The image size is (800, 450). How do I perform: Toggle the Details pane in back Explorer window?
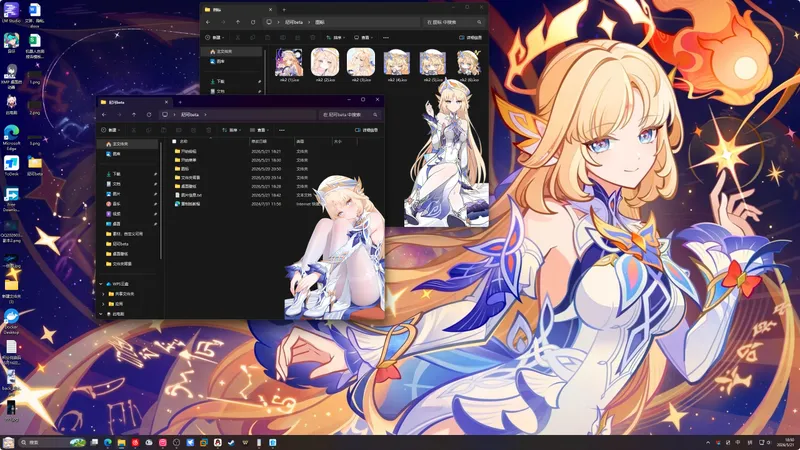tap(470, 37)
